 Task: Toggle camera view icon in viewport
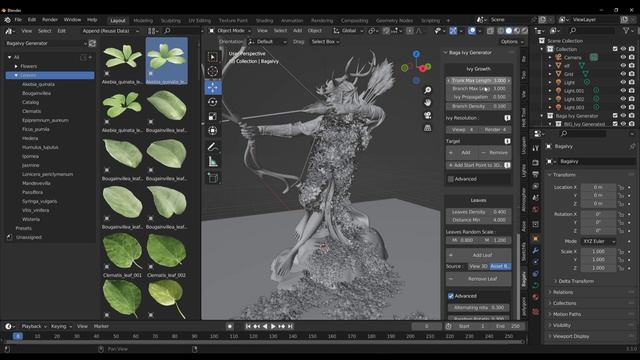[427, 115]
